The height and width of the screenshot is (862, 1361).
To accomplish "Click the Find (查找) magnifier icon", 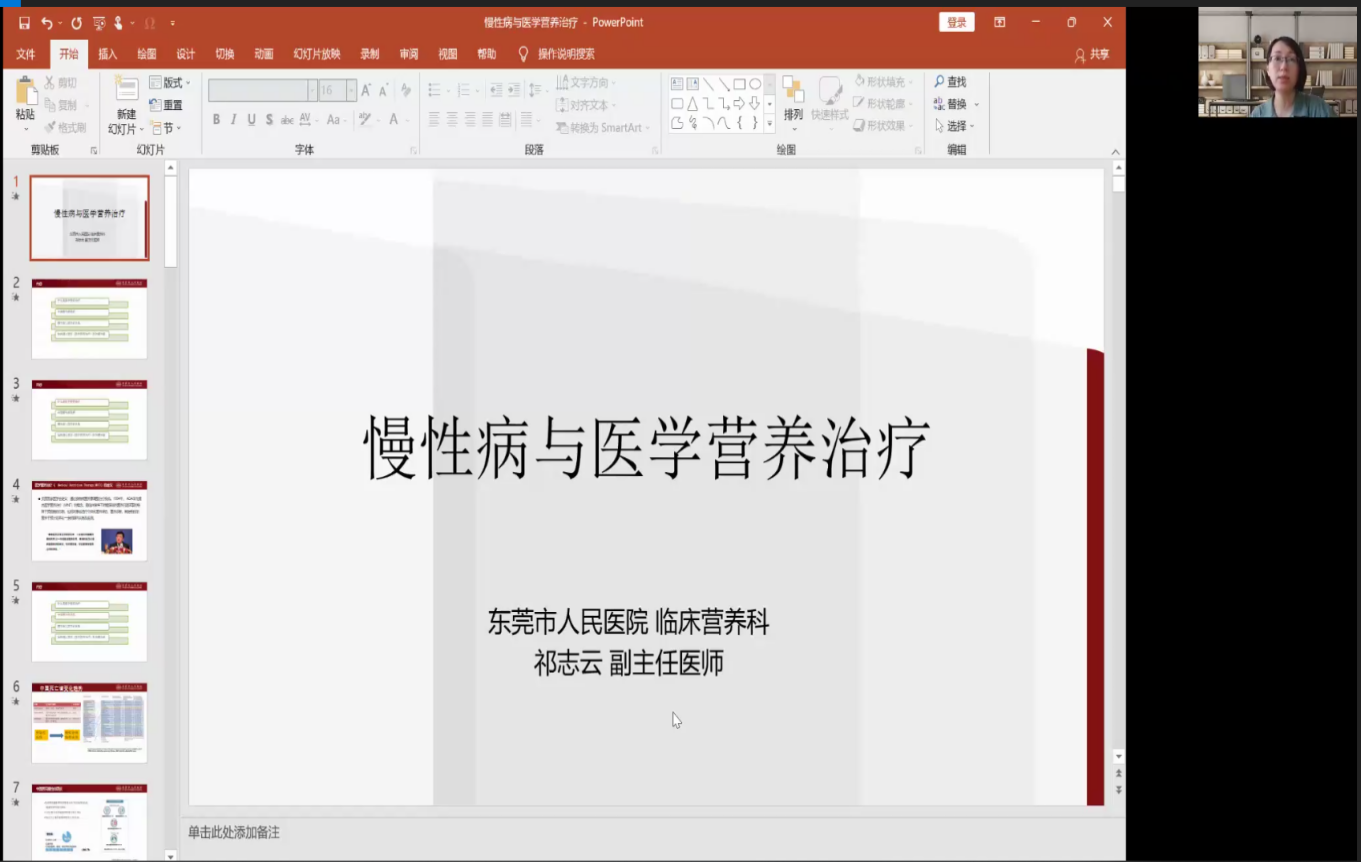I will click(940, 82).
